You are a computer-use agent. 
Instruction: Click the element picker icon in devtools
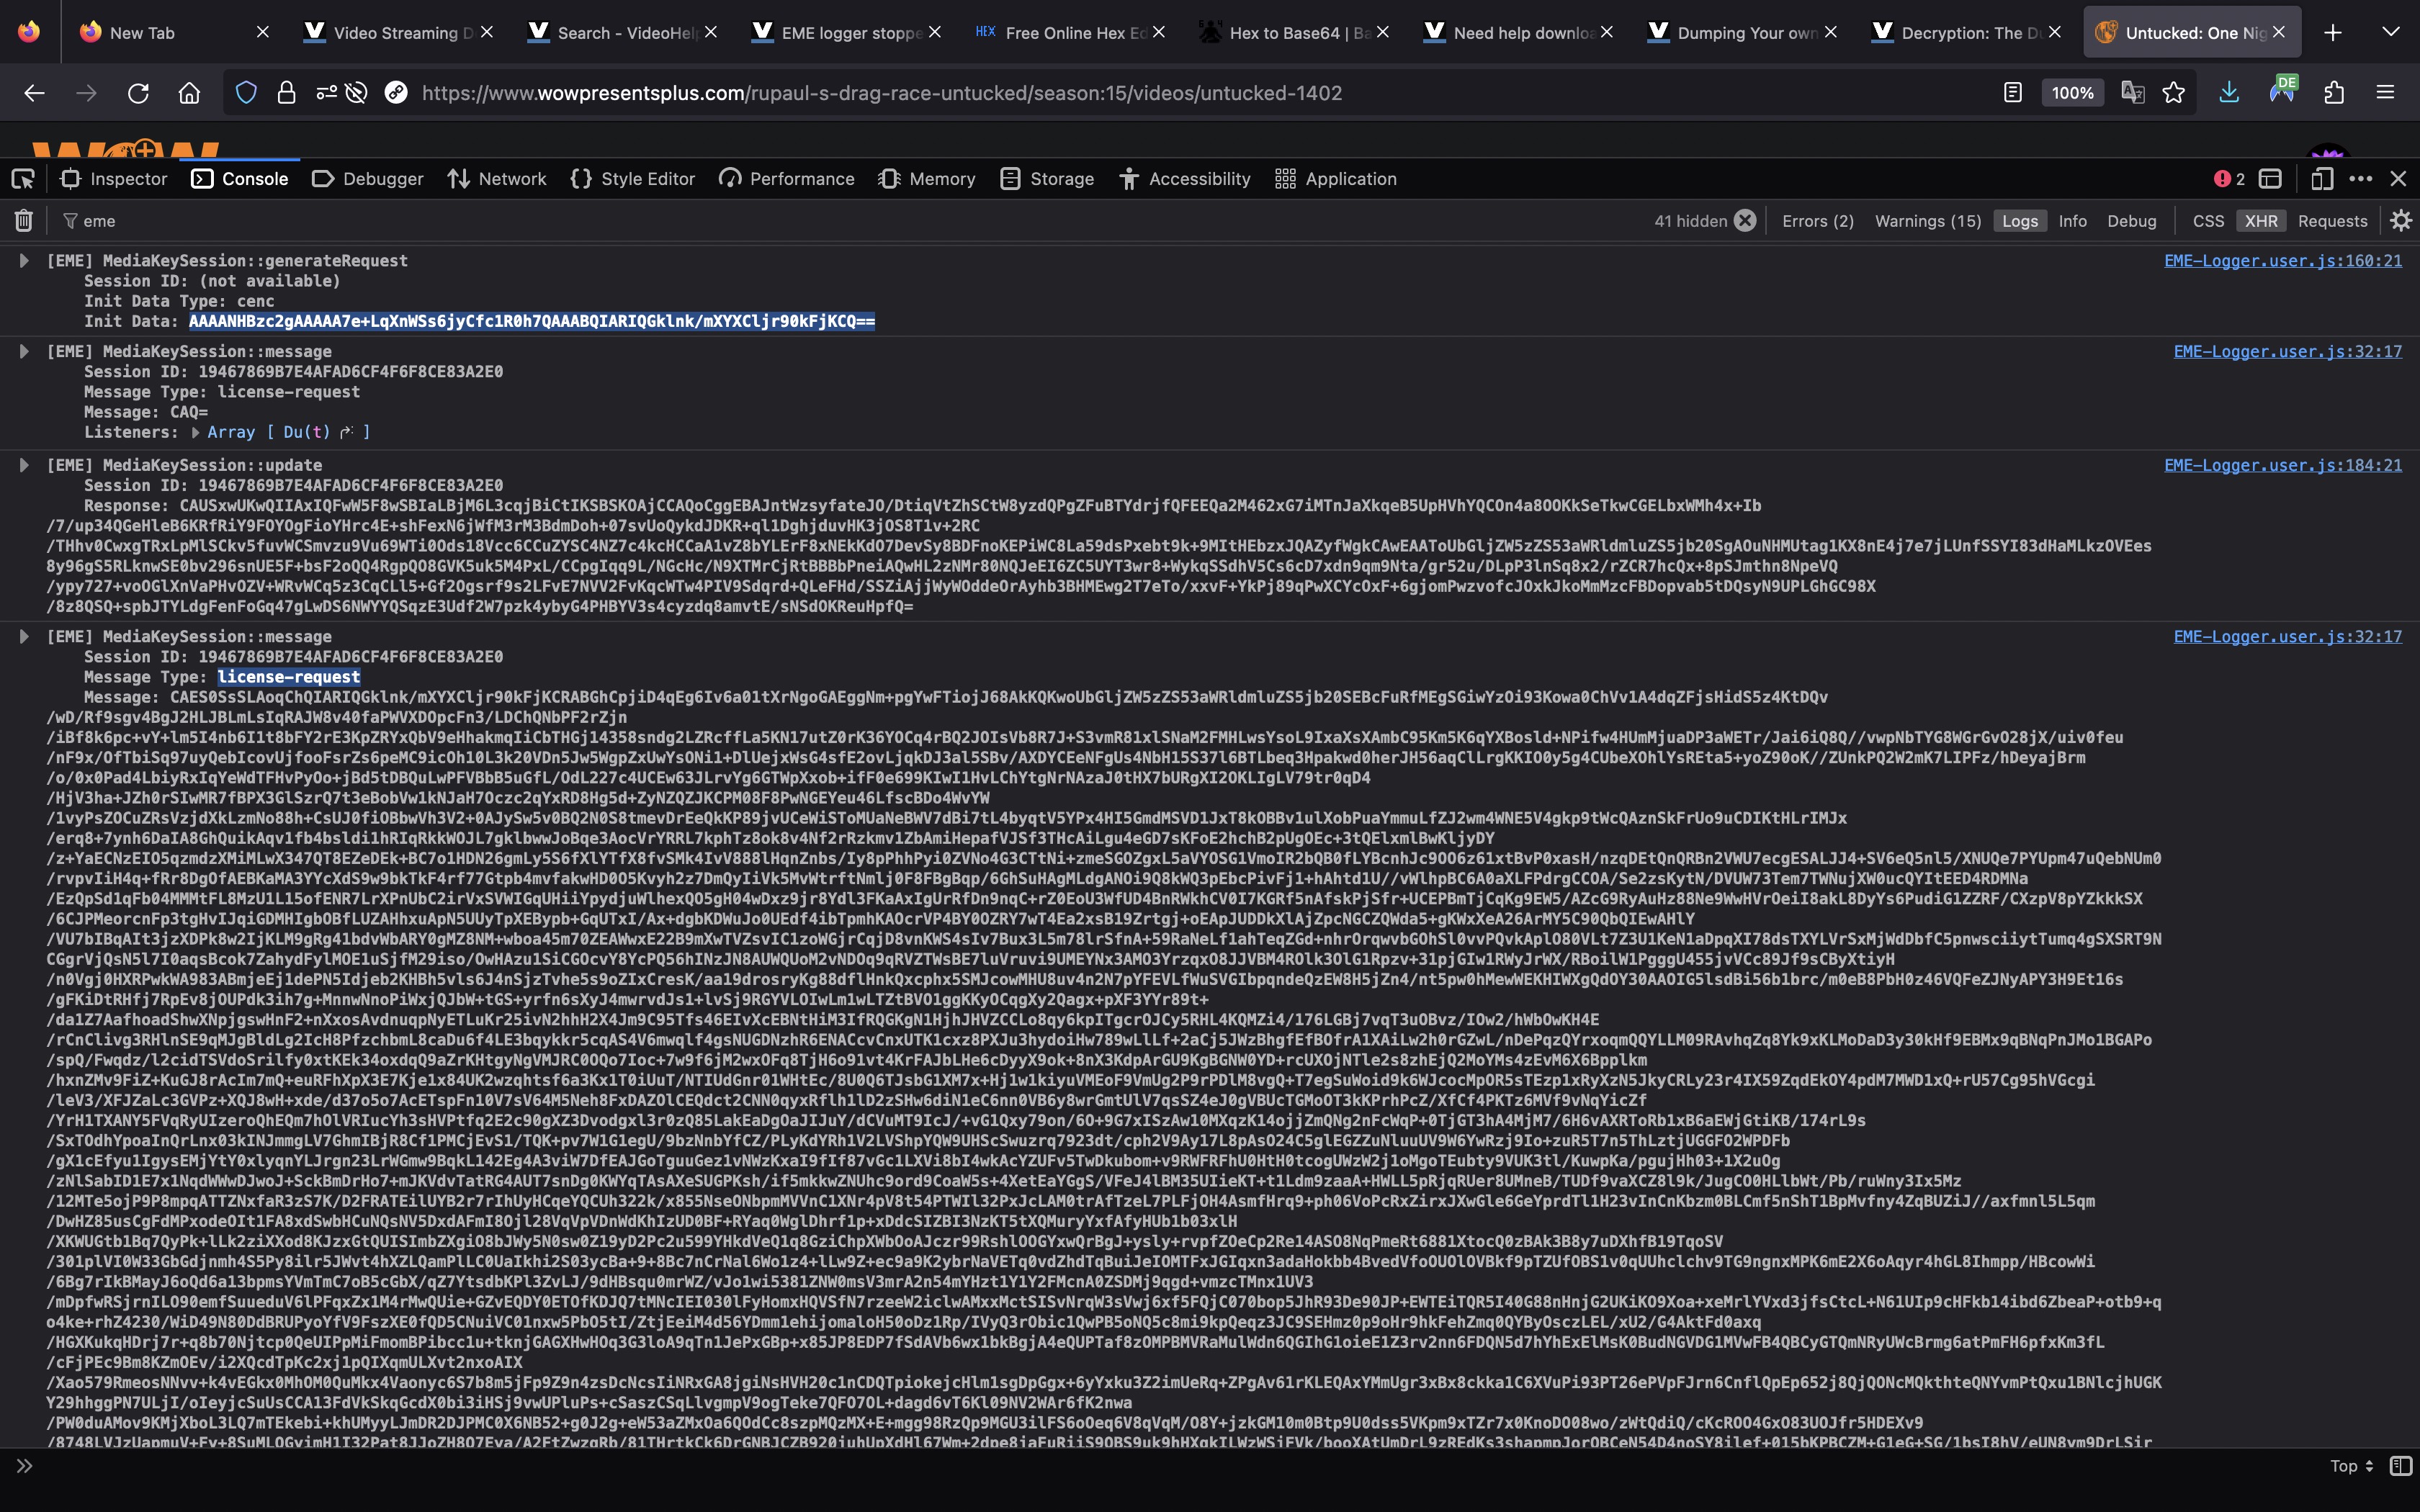click(x=23, y=179)
